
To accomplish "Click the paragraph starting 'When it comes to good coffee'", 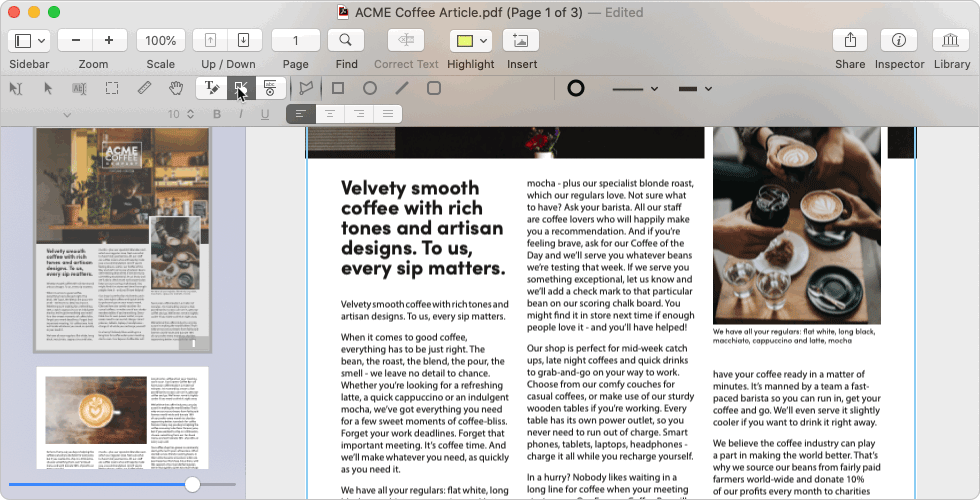I will pos(424,403).
